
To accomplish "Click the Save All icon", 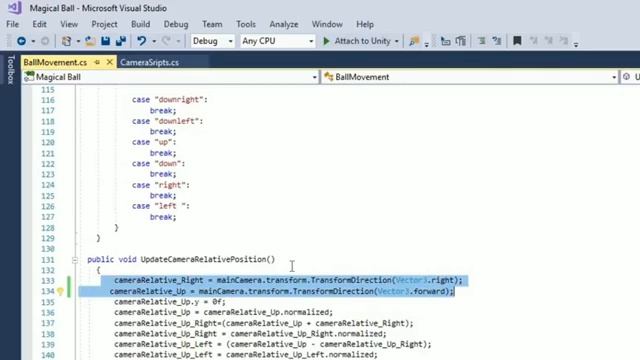I will (x=121, y=41).
